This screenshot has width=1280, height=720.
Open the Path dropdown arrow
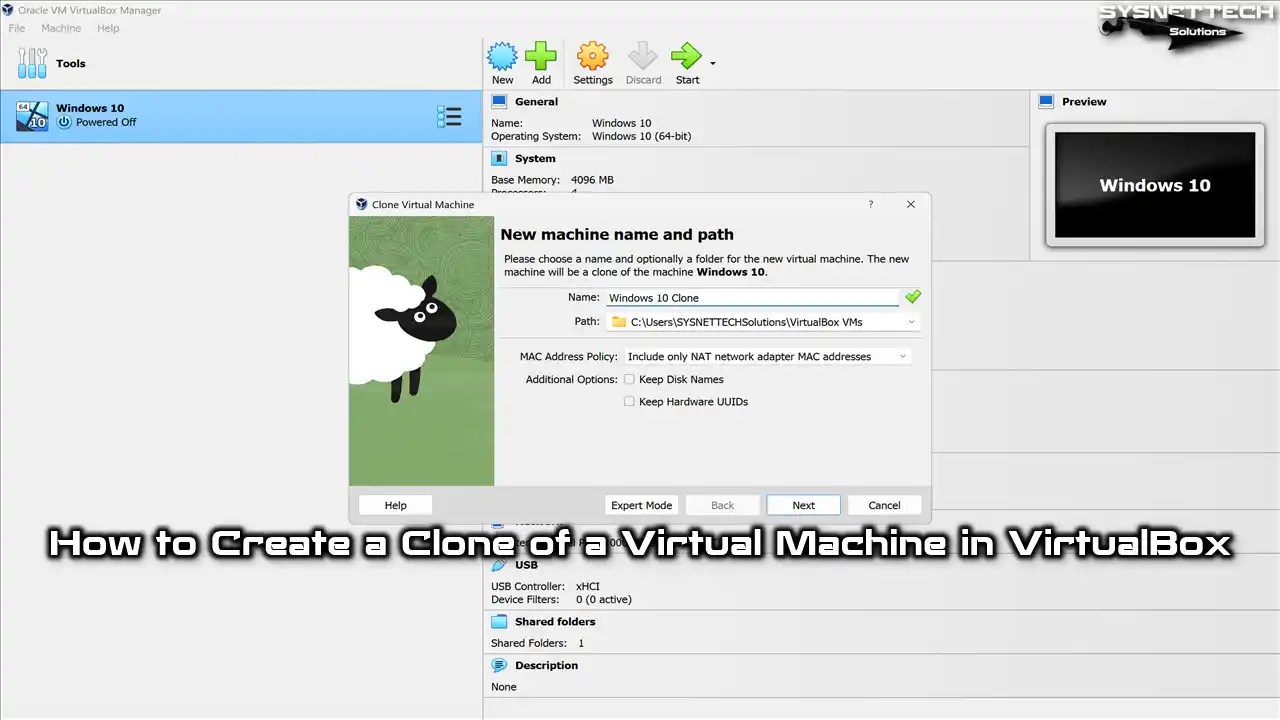point(910,321)
